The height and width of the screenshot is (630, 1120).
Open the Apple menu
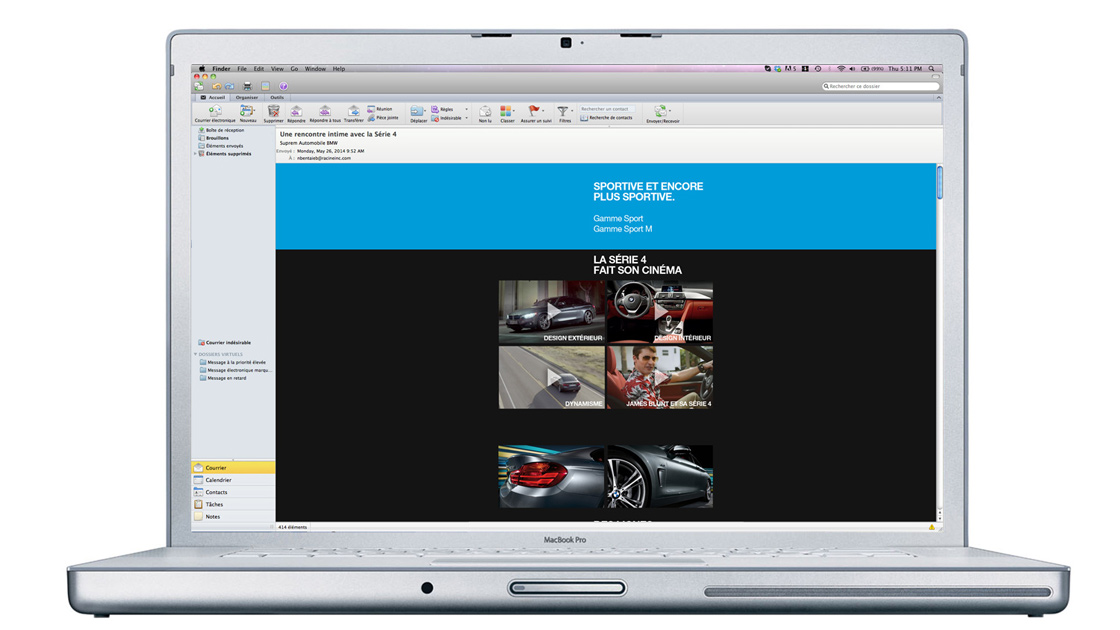click(202, 69)
